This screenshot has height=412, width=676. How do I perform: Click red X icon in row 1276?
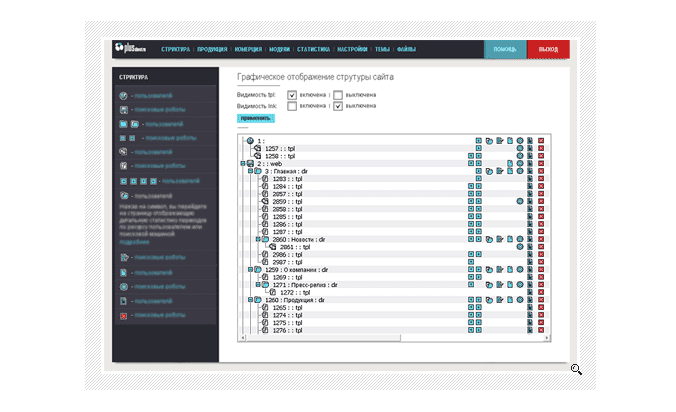541,330
